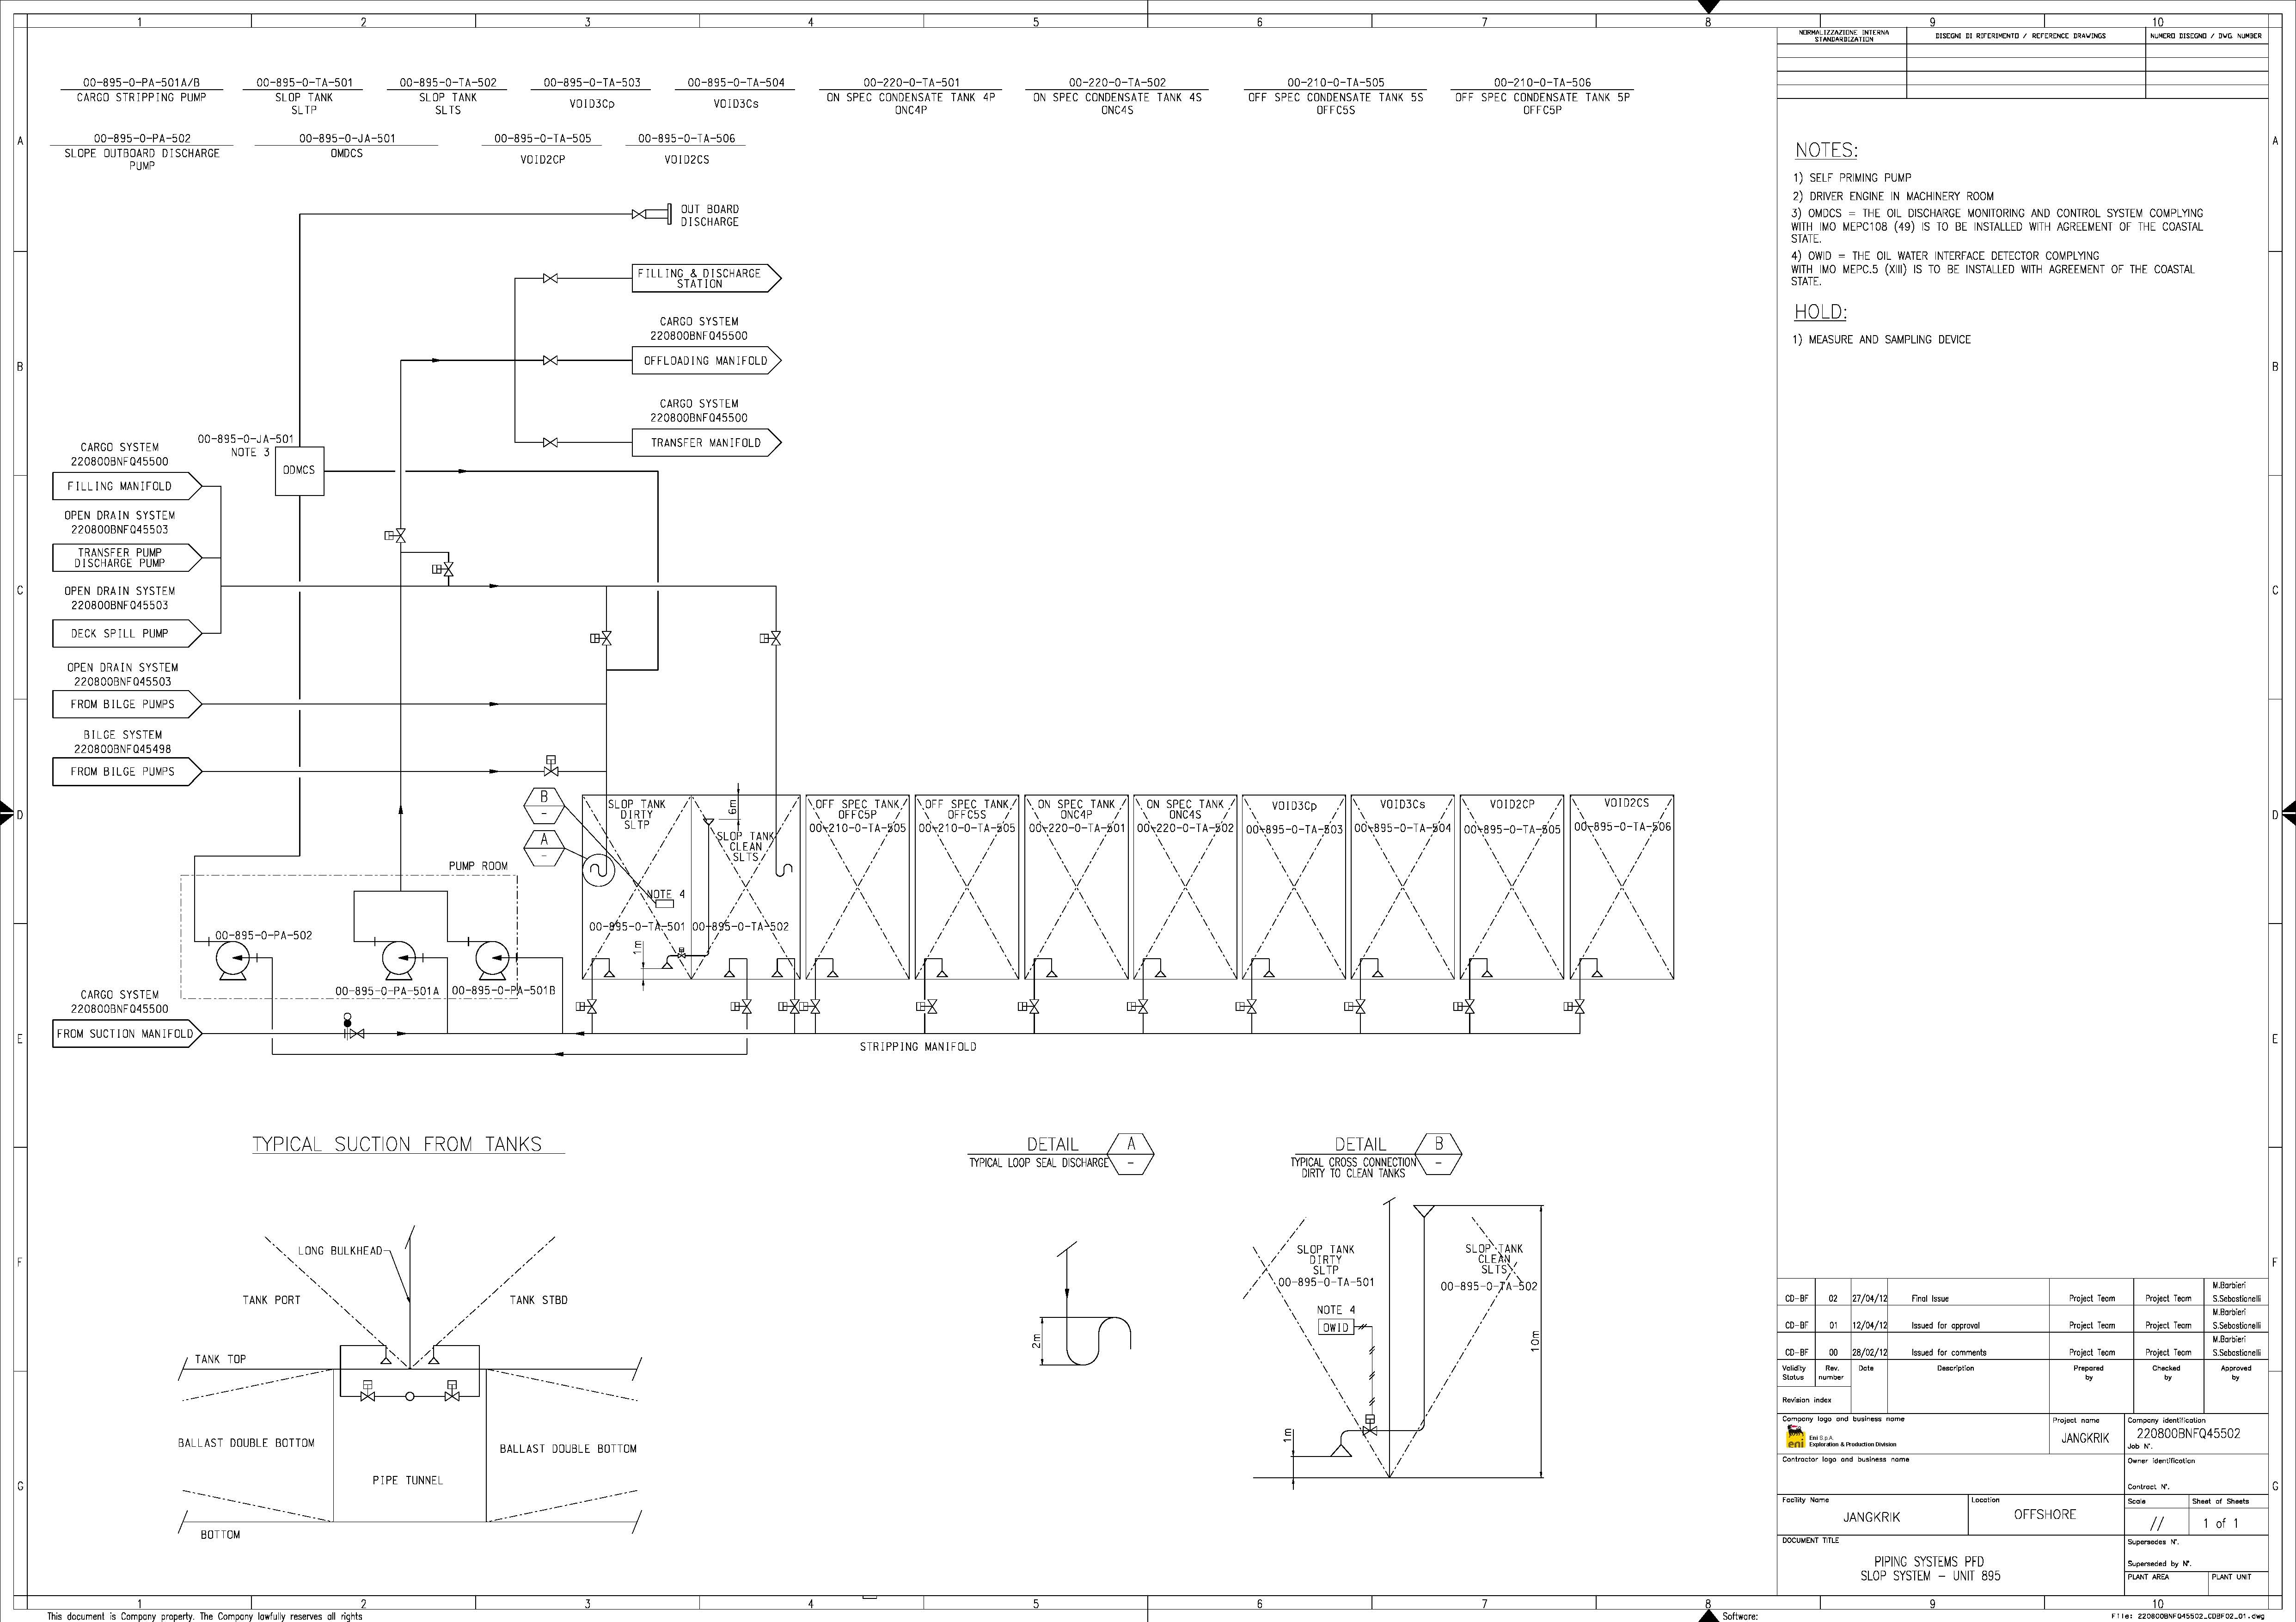Click 'OUT BOARD DISCHARGE' label
The width and height of the screenshot is (2296, 1622).
coord(709,215)
